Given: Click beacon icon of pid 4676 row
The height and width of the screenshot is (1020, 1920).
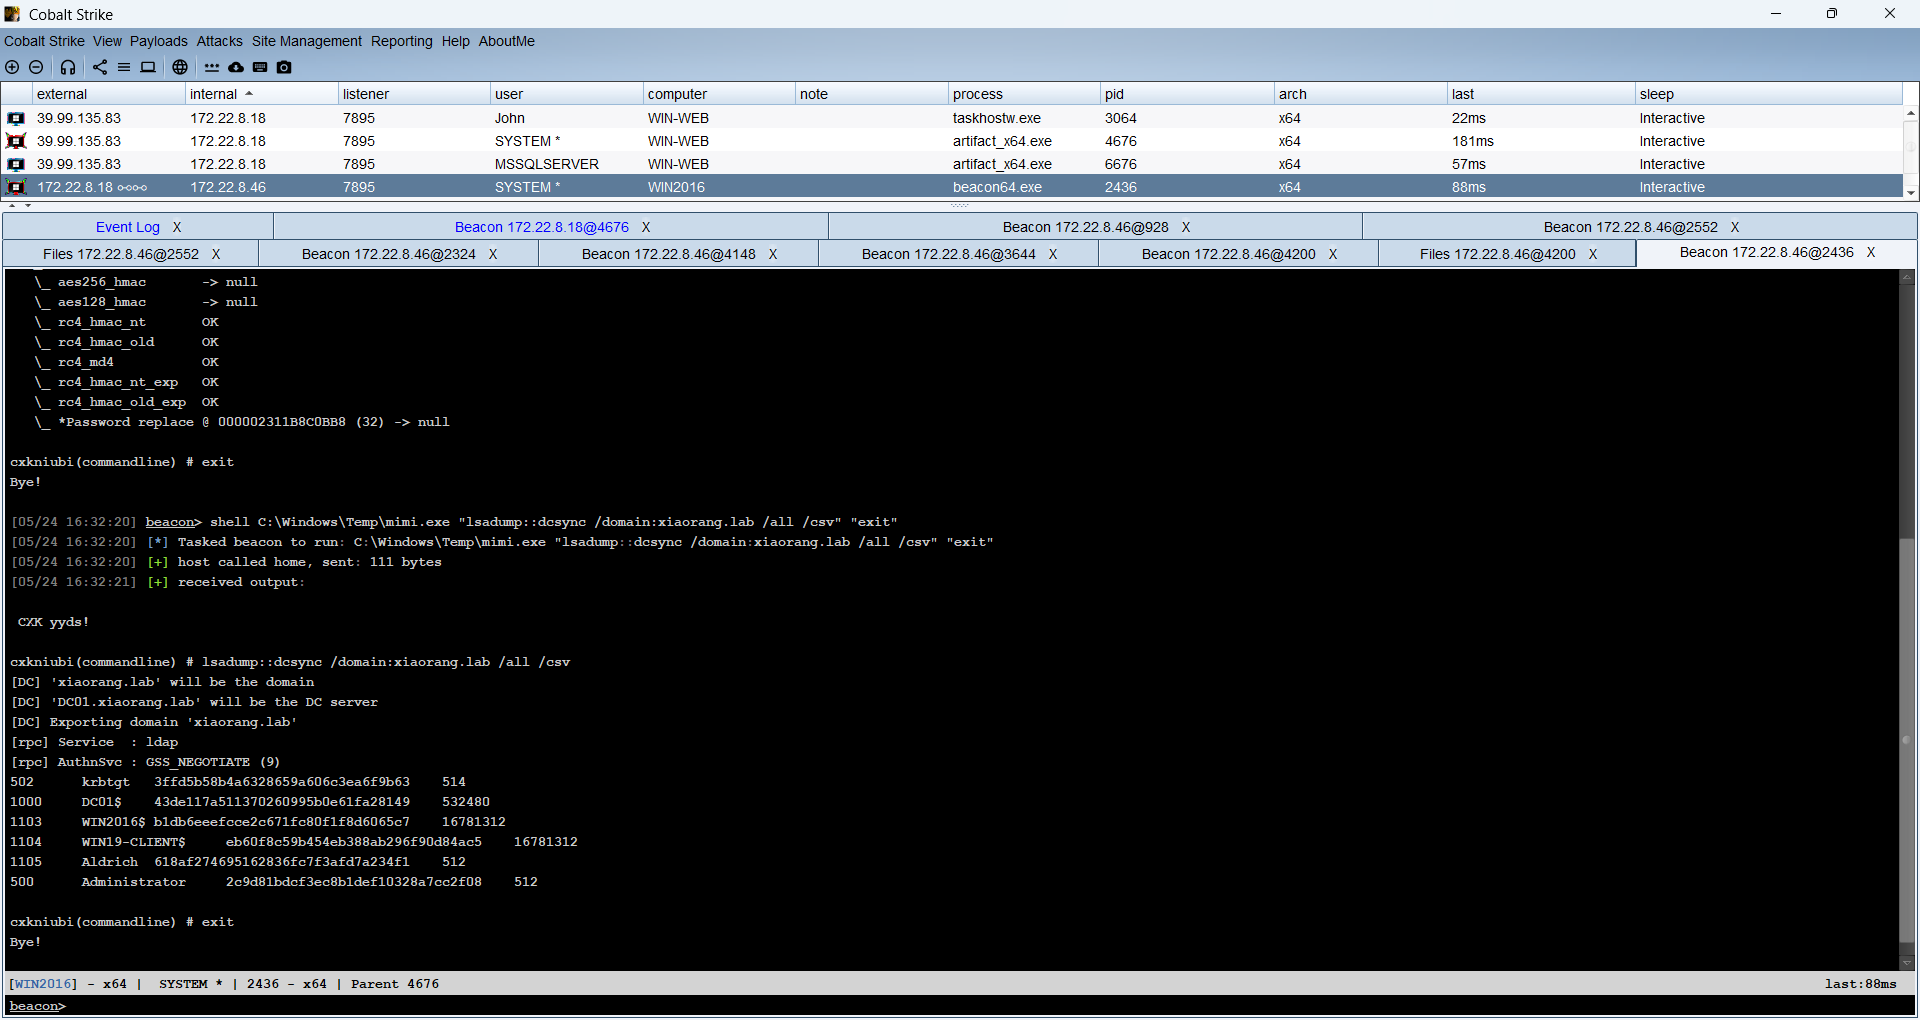Looking at the screenshot, I should (x=16, y=141).
